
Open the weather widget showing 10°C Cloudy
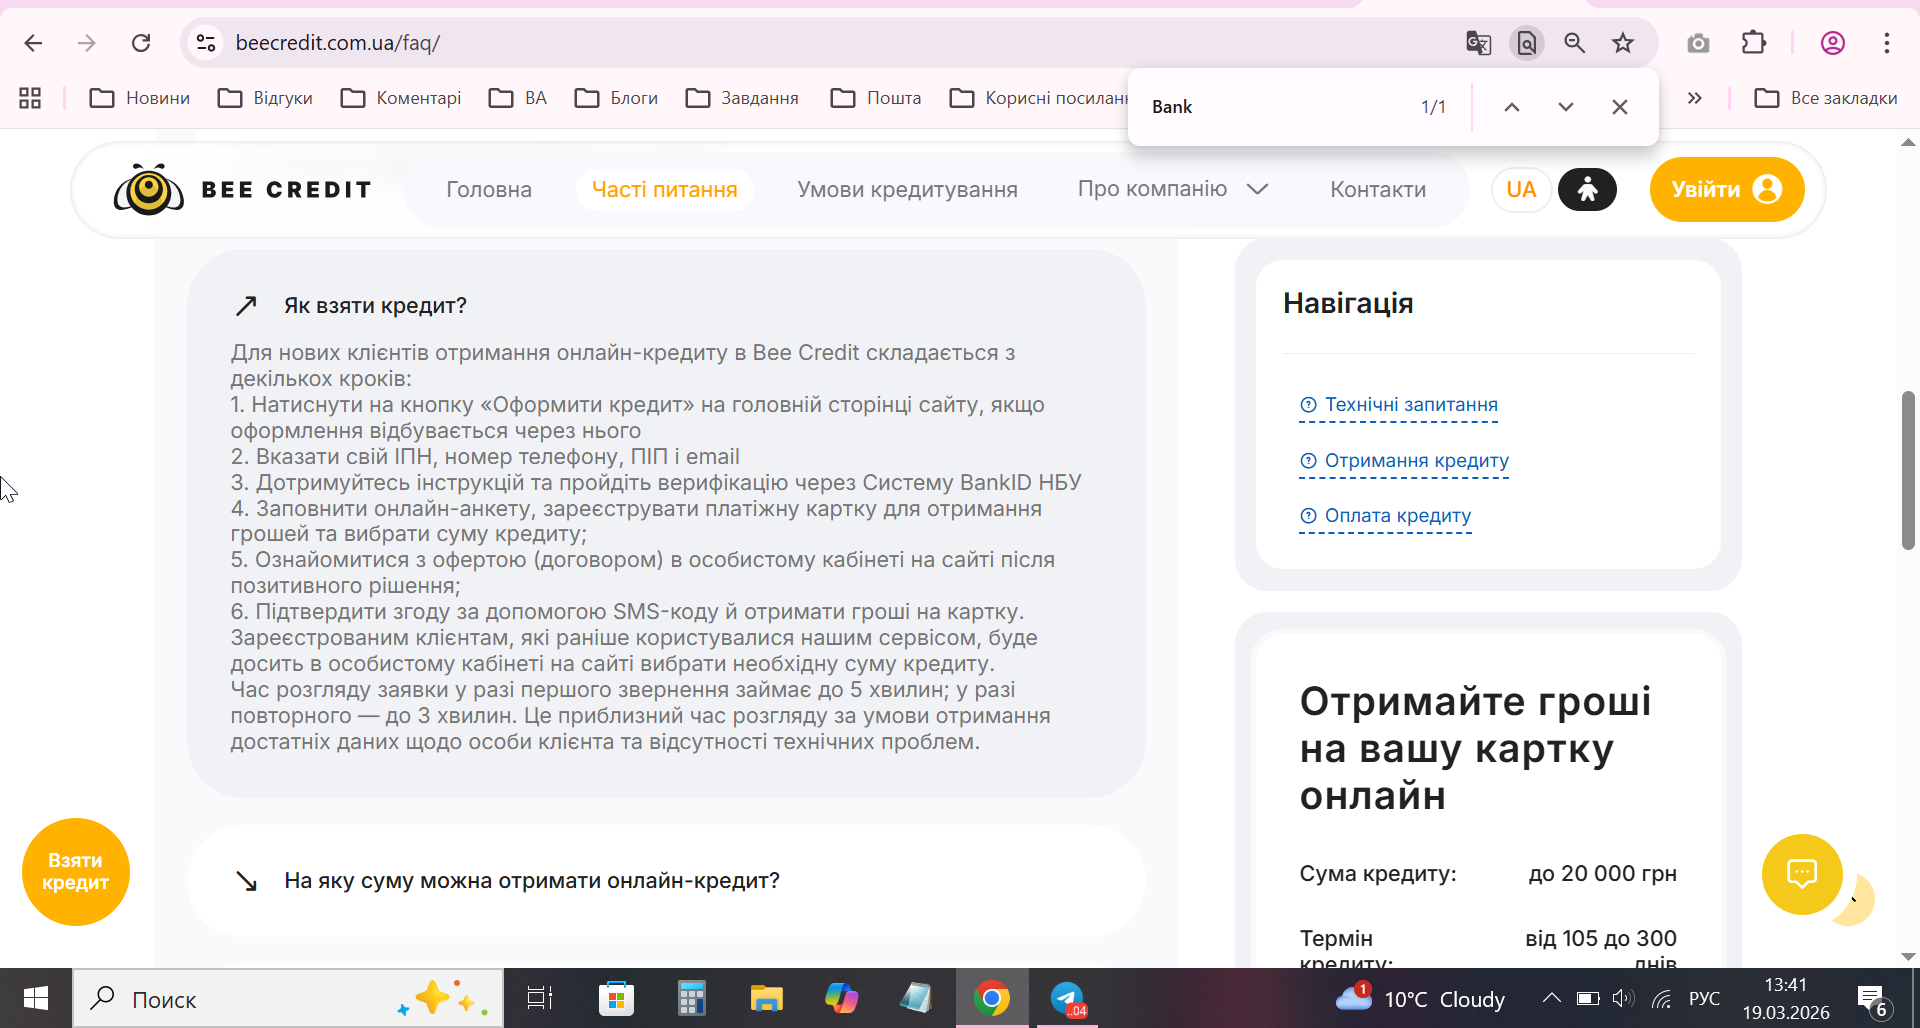tap(1420, 998)
